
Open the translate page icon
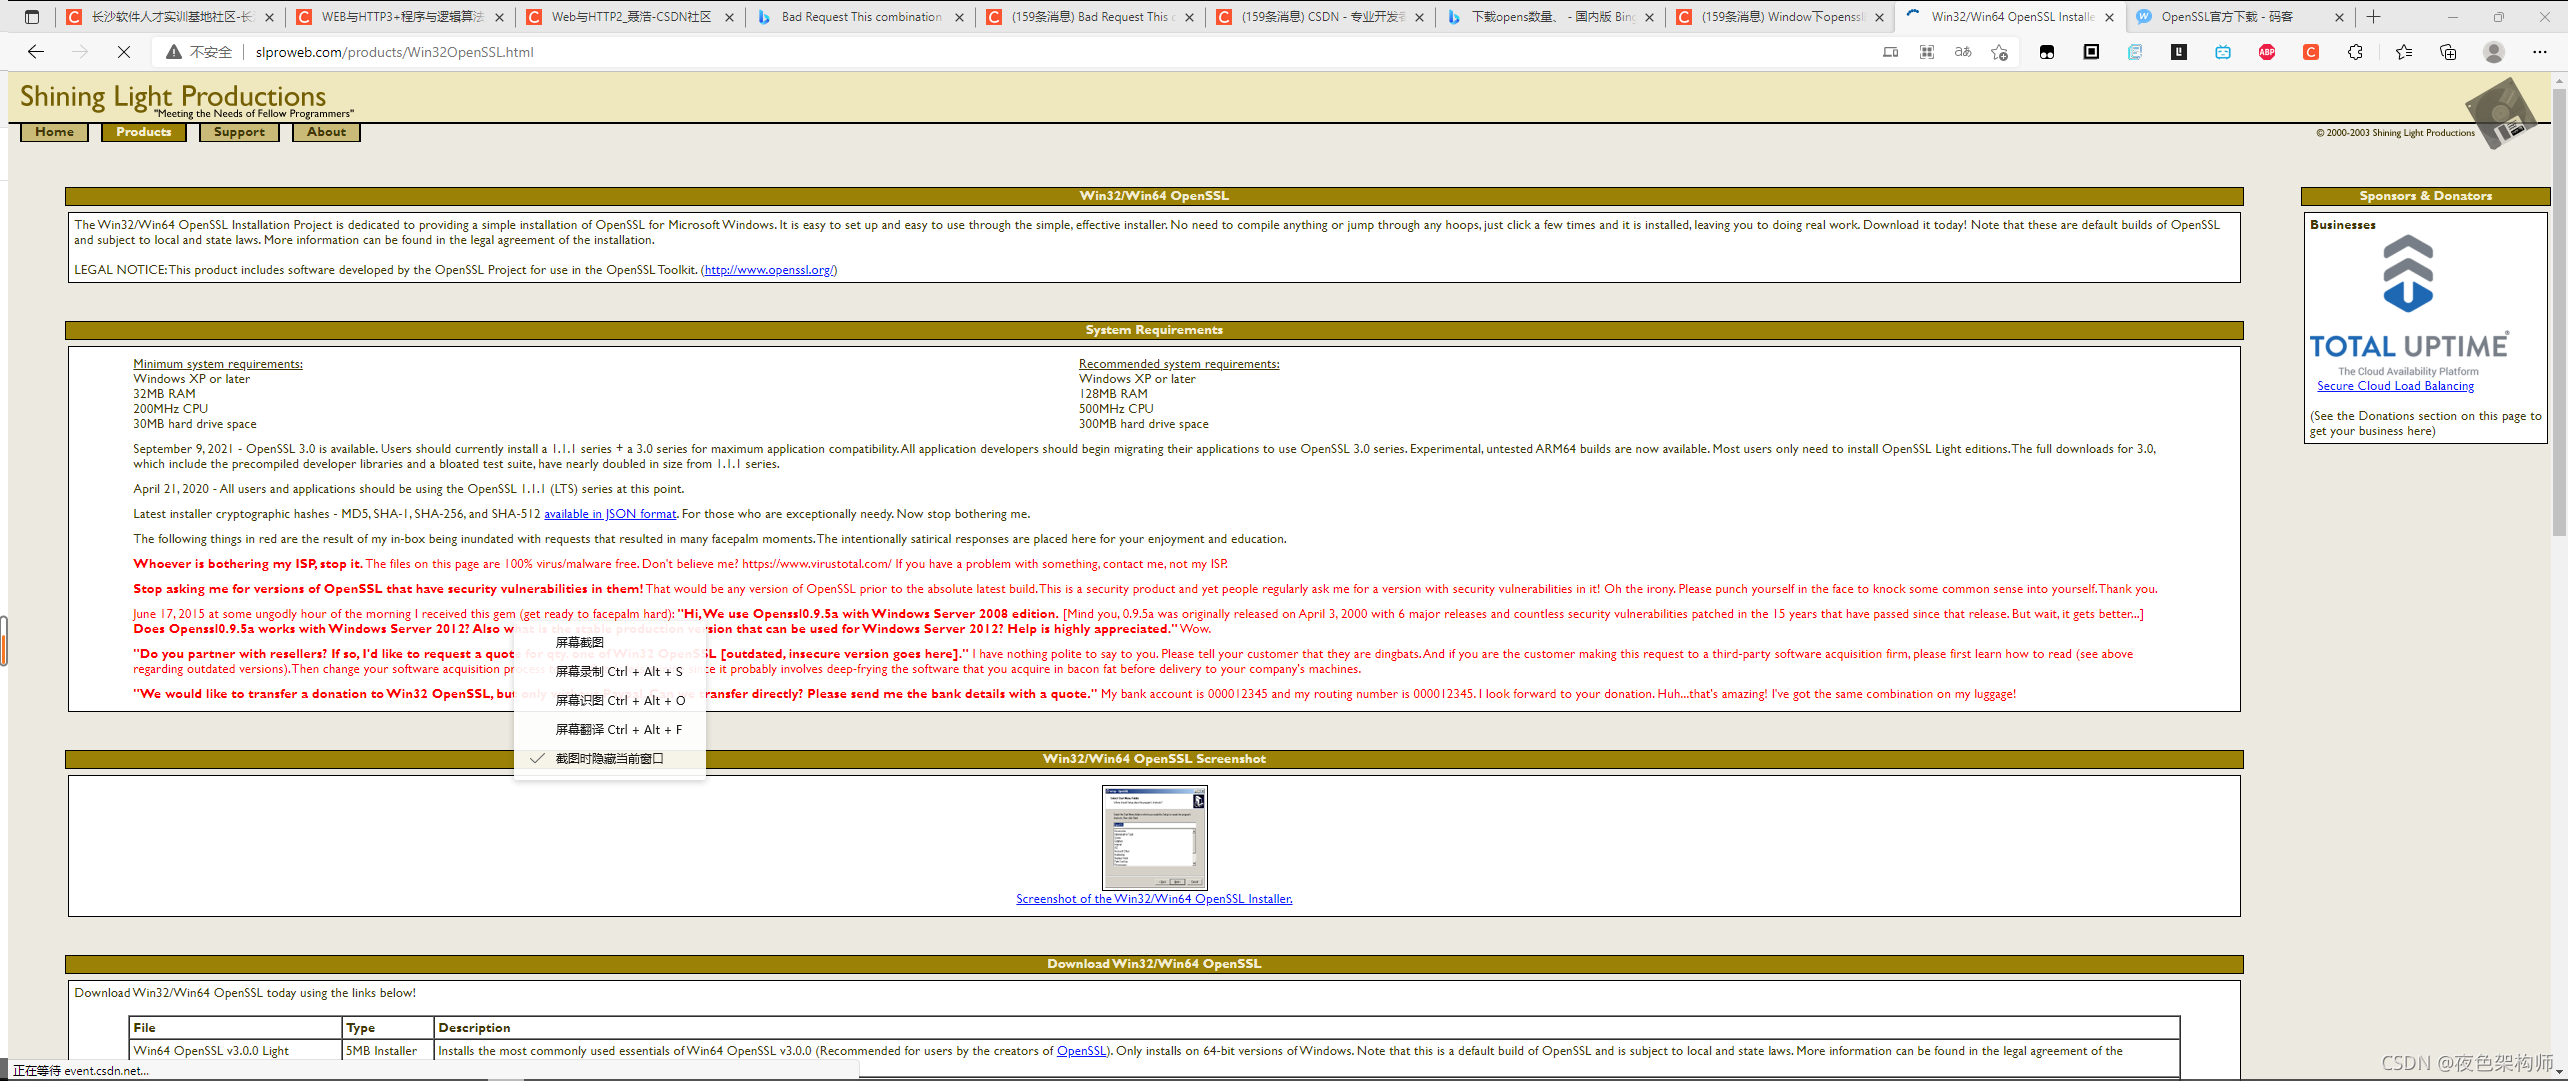(x=1963, y=52)
